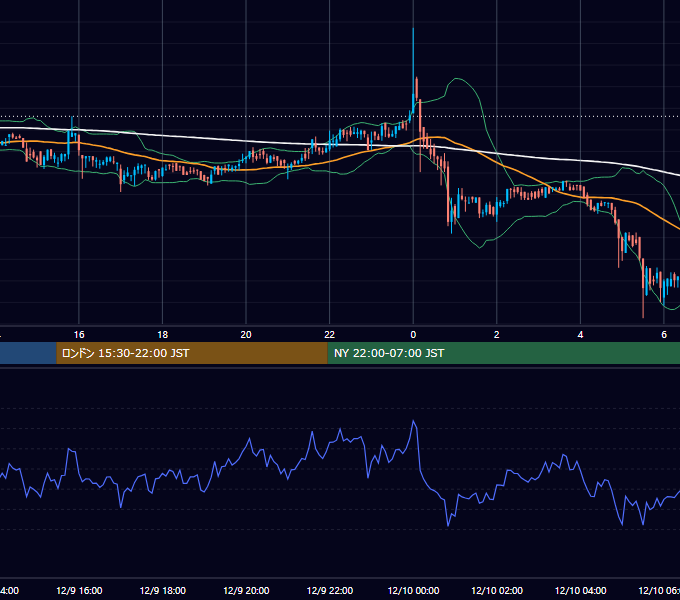The height and width of the screenshot is (600, 680).
Task: Click the 16 hour label on price chart axis
Action: (x=79, y=335)
